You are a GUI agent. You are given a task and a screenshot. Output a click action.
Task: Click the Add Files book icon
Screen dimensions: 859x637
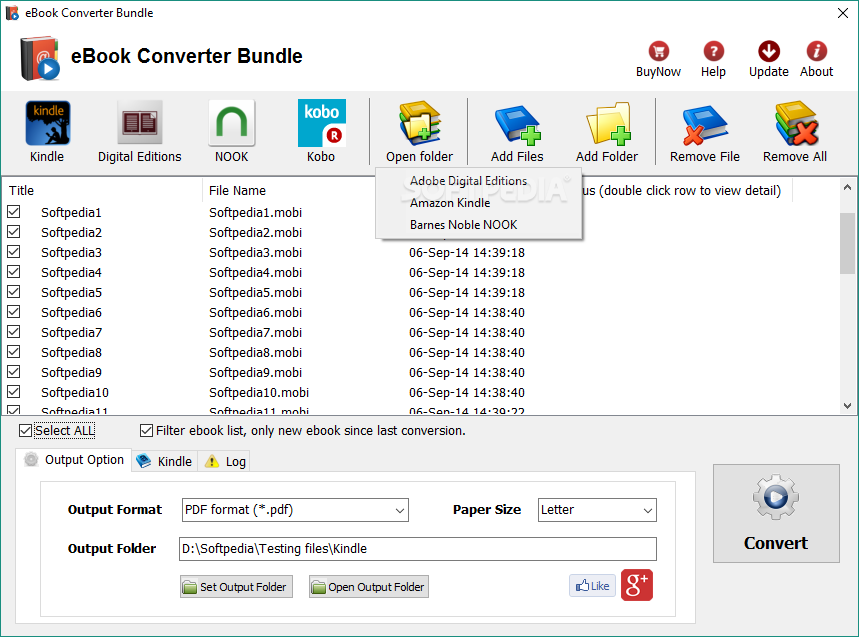click(517, 124)
